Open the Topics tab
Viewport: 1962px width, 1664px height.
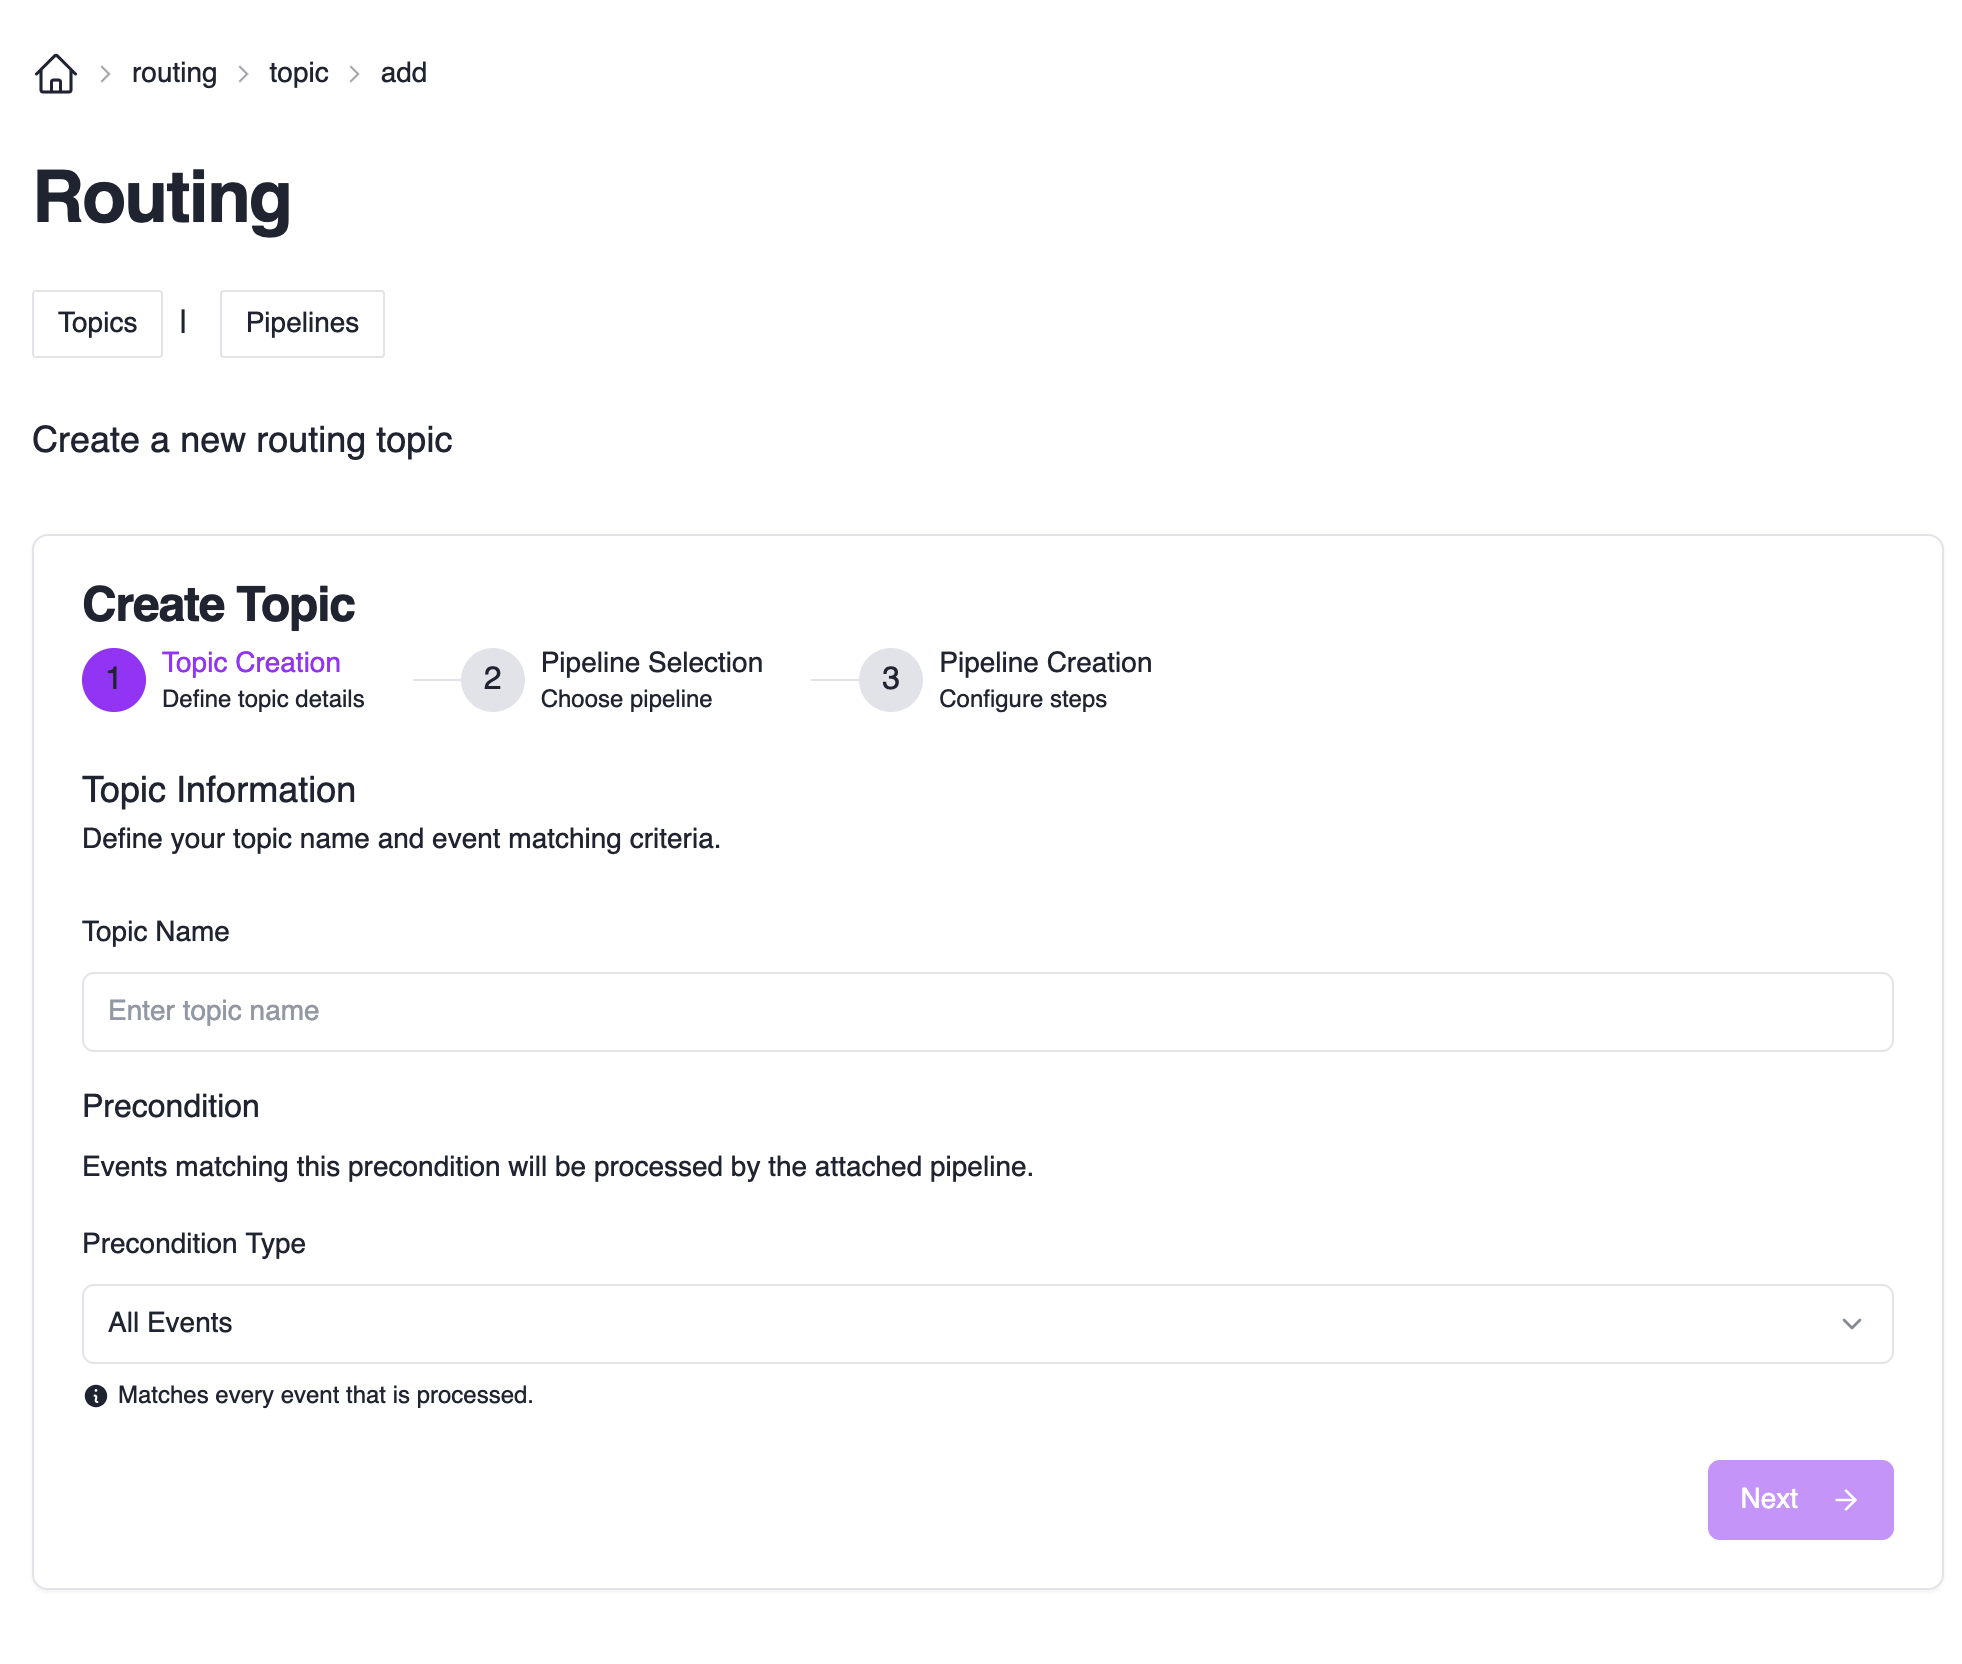tap(98, 324)
